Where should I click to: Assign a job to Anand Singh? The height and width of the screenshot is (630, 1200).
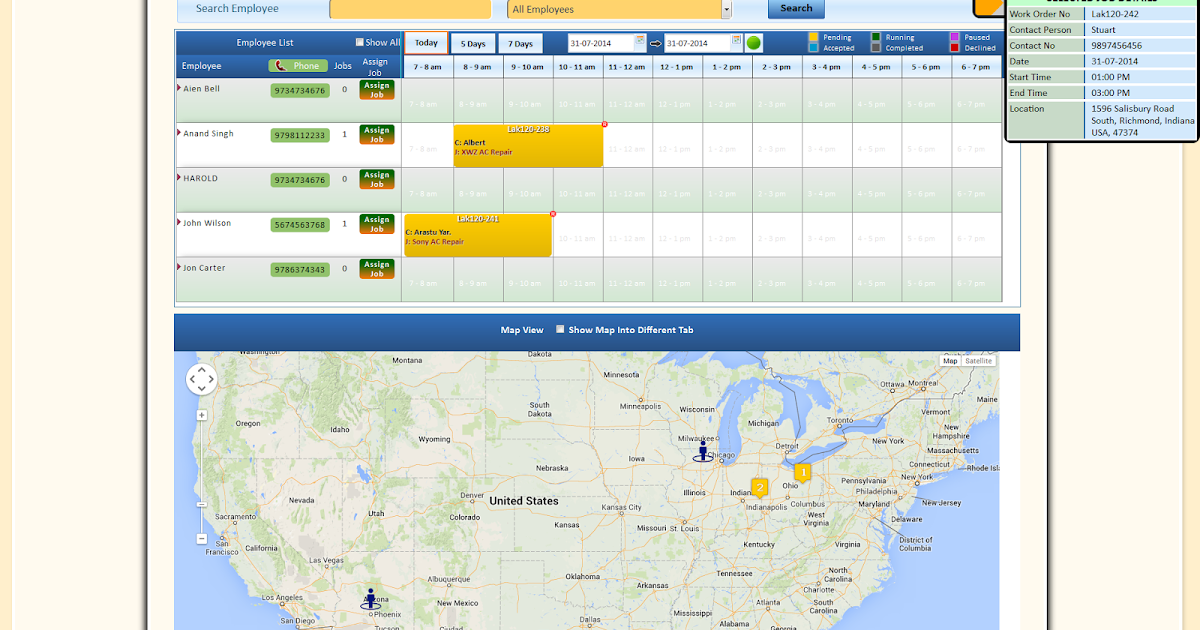(x=376, y=134)
